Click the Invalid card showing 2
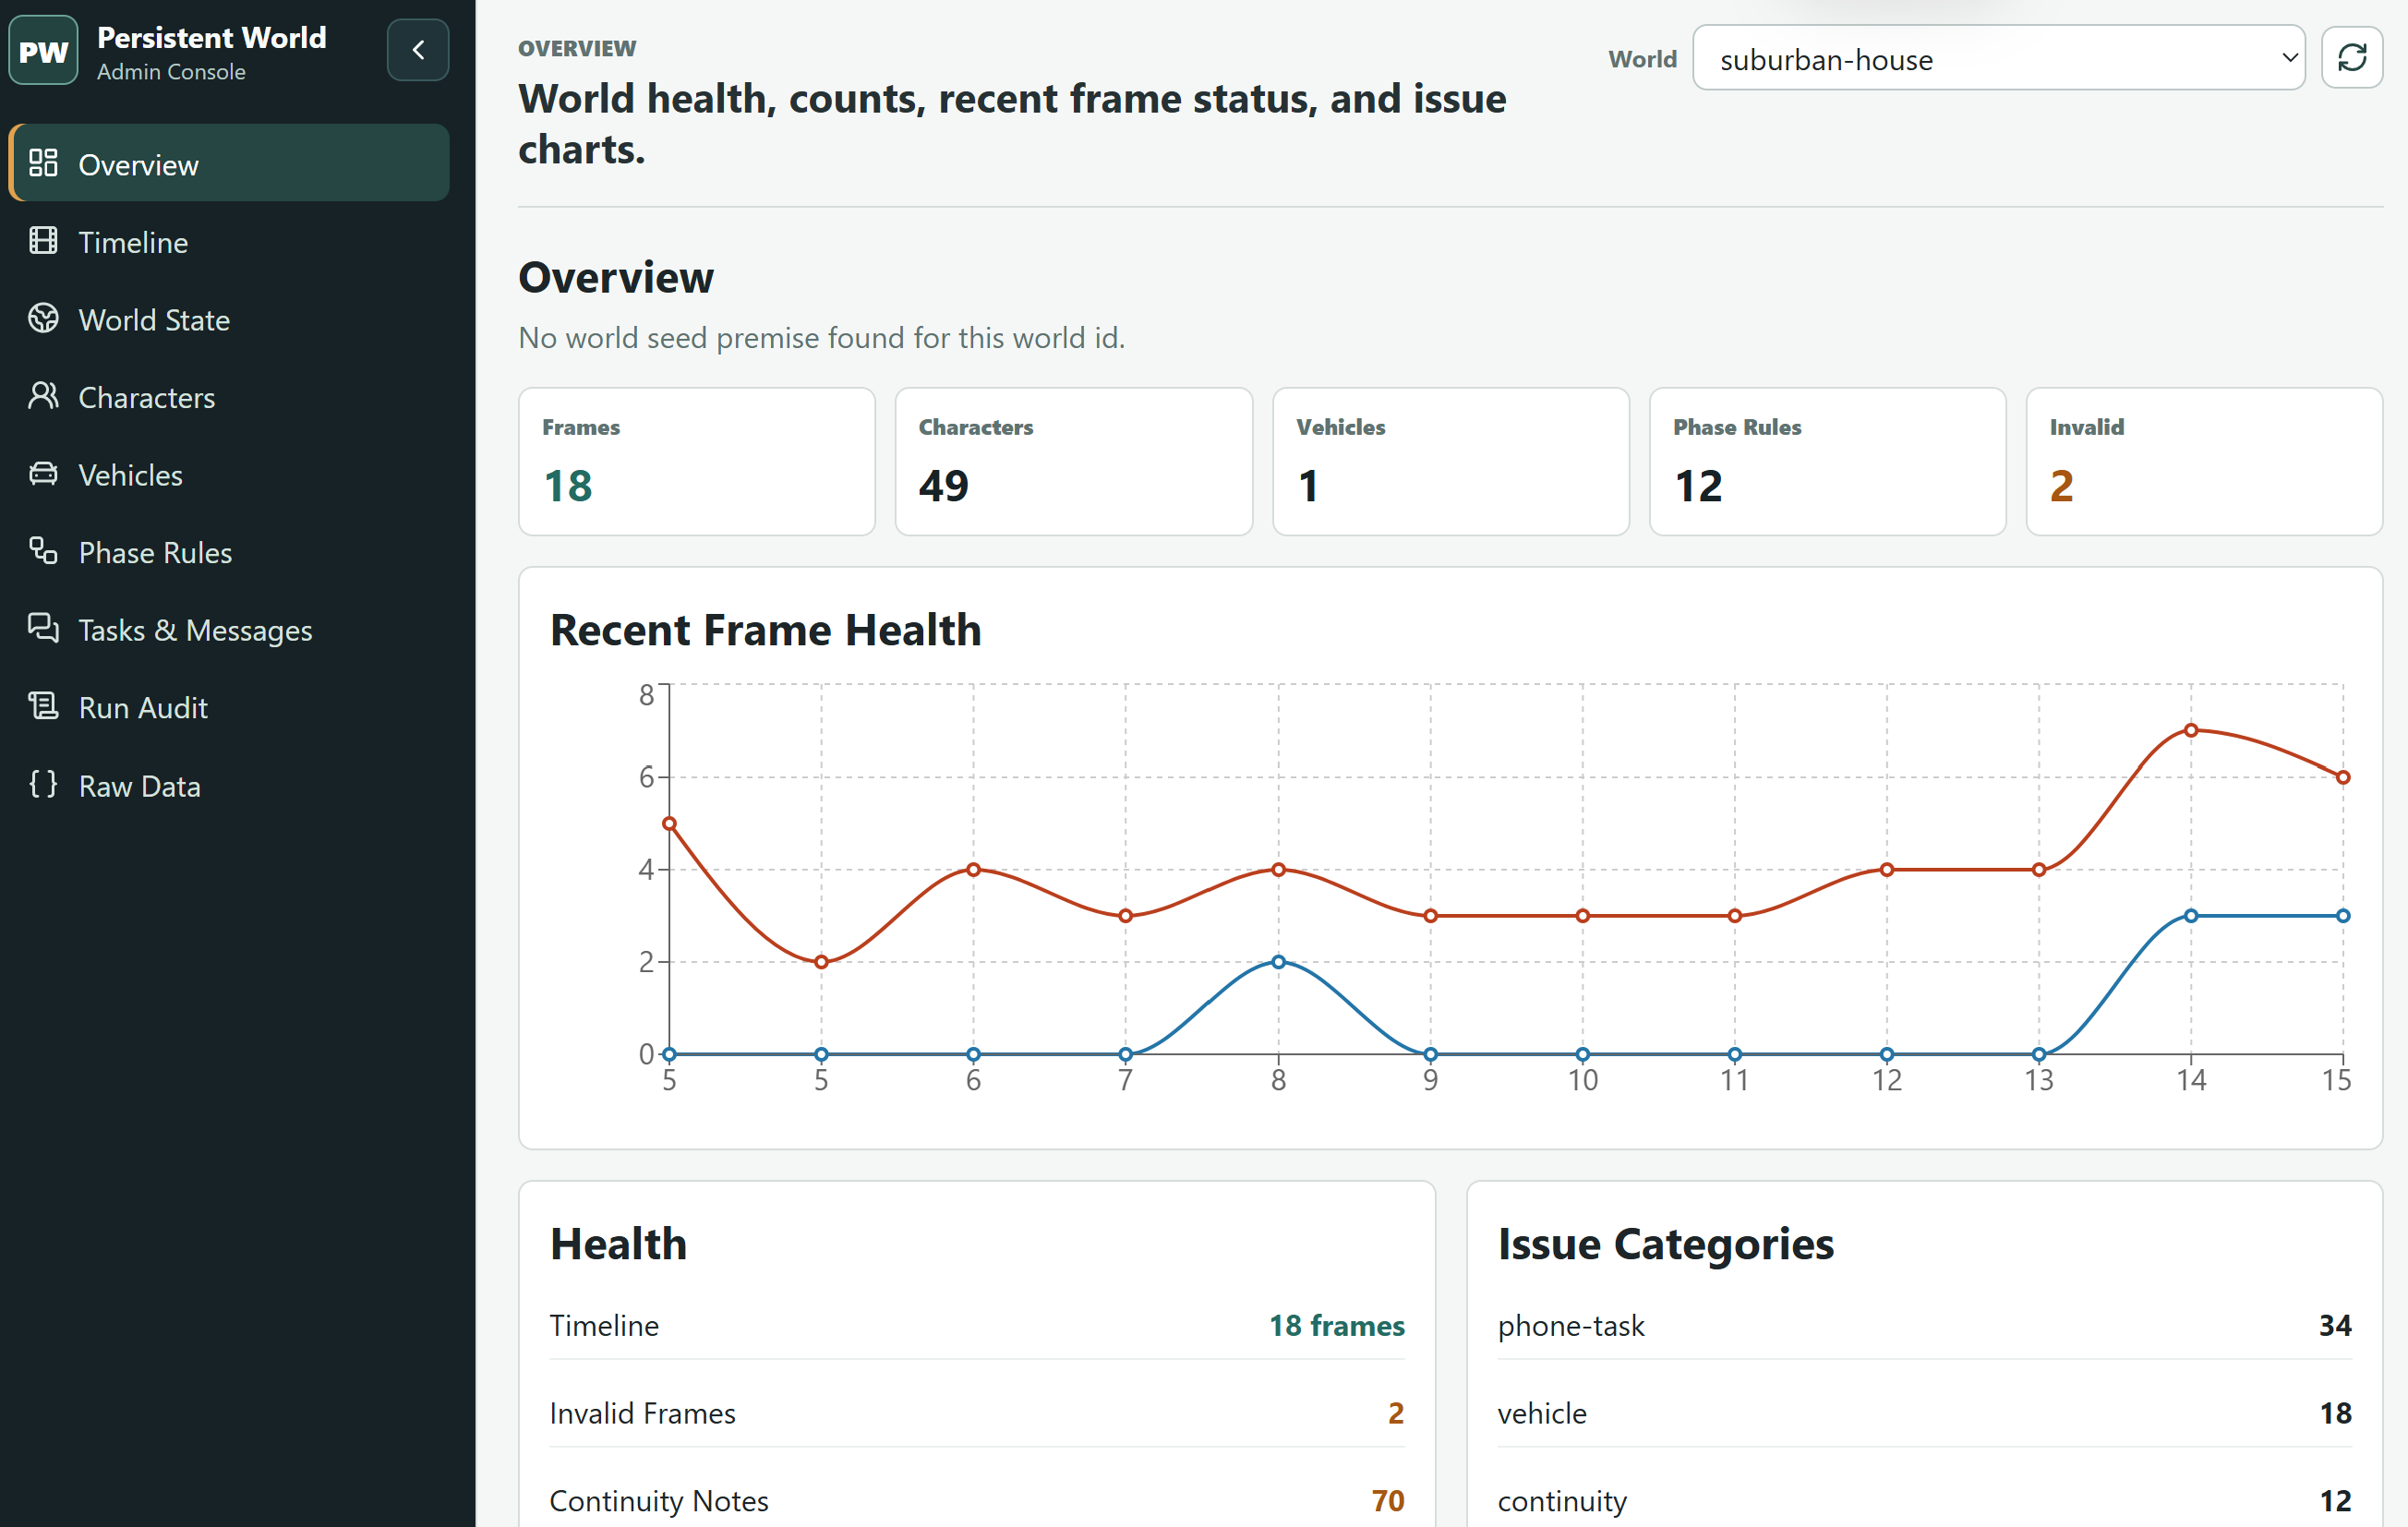This screenshot has width=2408, height=1527. coord(2204,461)
